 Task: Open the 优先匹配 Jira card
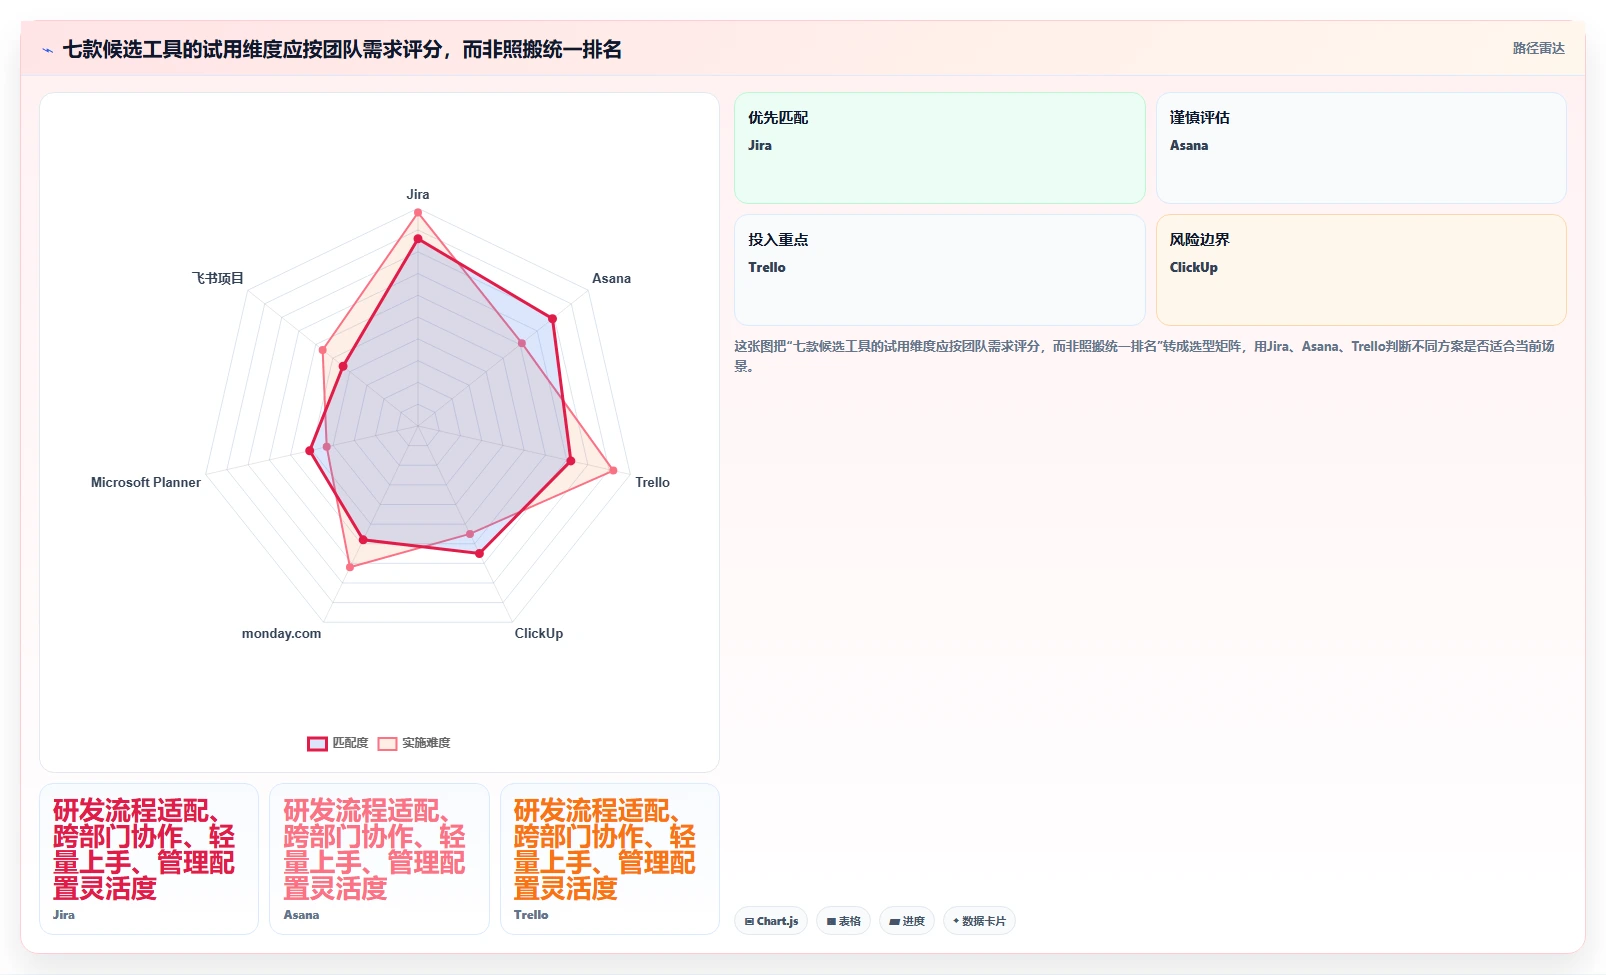pyautogui.click(x=939, y=148)
